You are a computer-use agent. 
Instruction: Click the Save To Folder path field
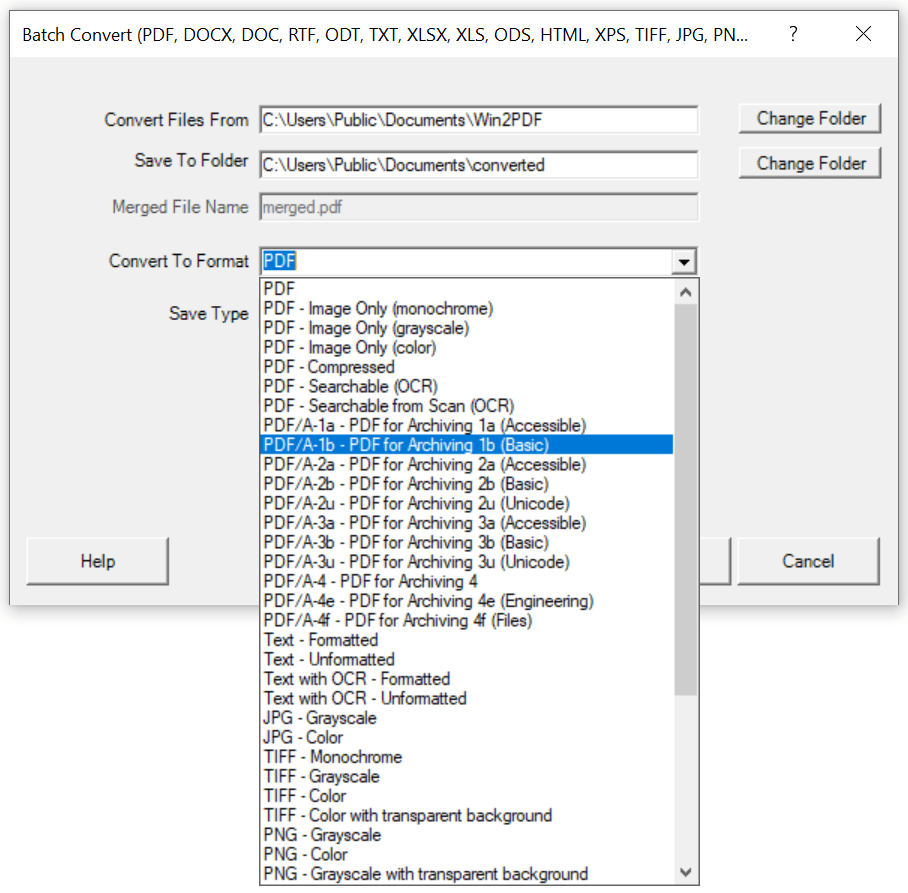click(x=478, y=165)
